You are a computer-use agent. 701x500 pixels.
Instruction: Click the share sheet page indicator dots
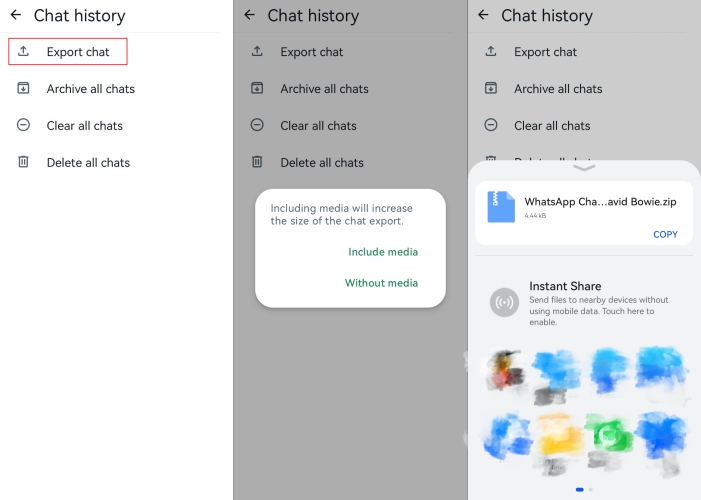tap(584, 489)
